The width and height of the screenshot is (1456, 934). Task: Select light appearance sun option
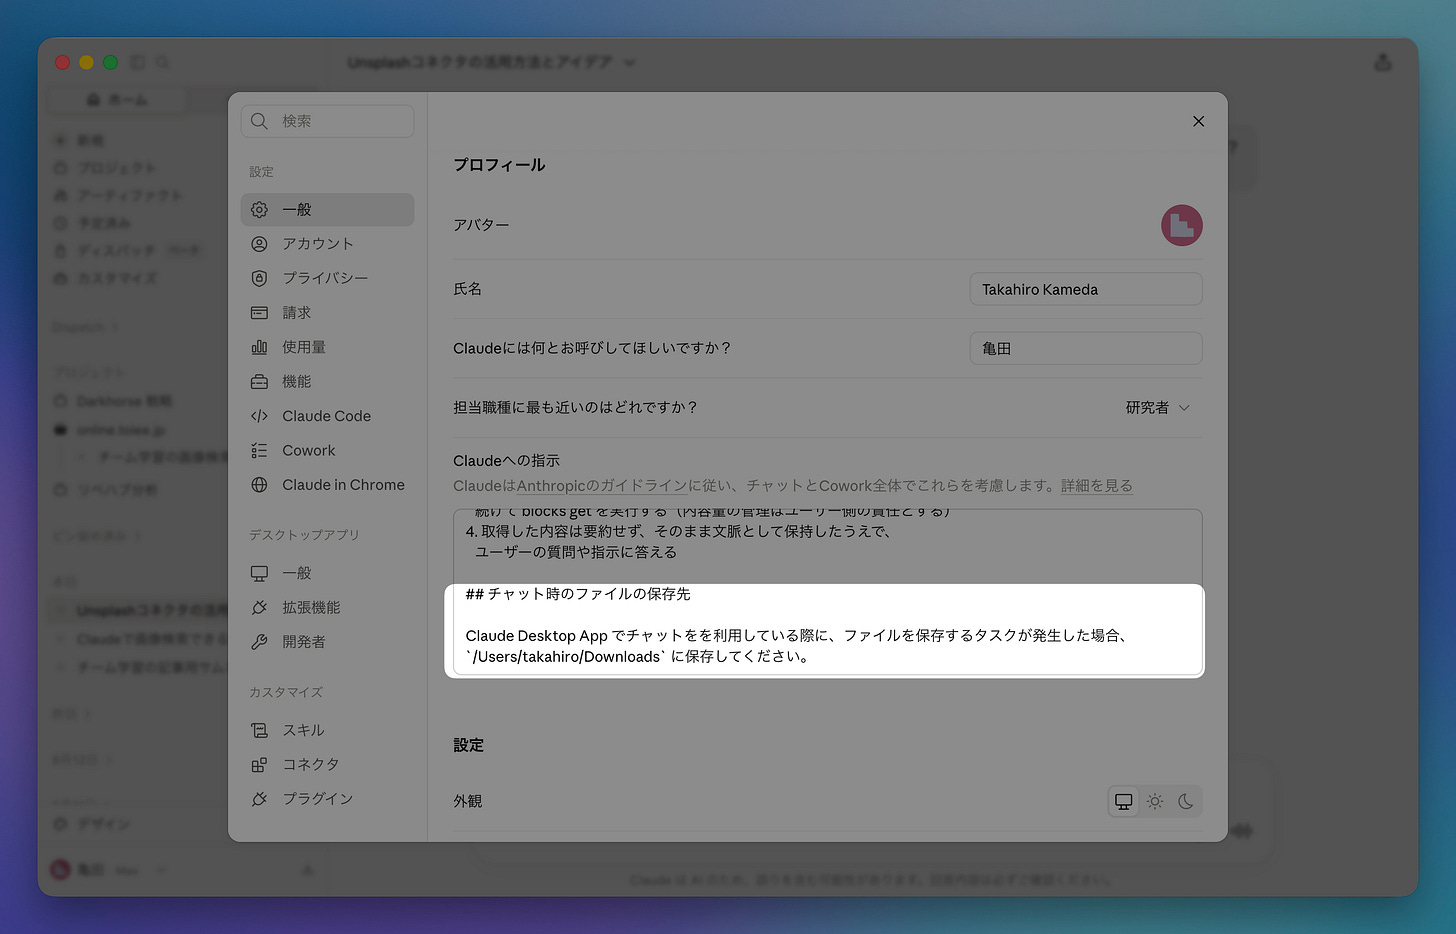(1155, 802)
